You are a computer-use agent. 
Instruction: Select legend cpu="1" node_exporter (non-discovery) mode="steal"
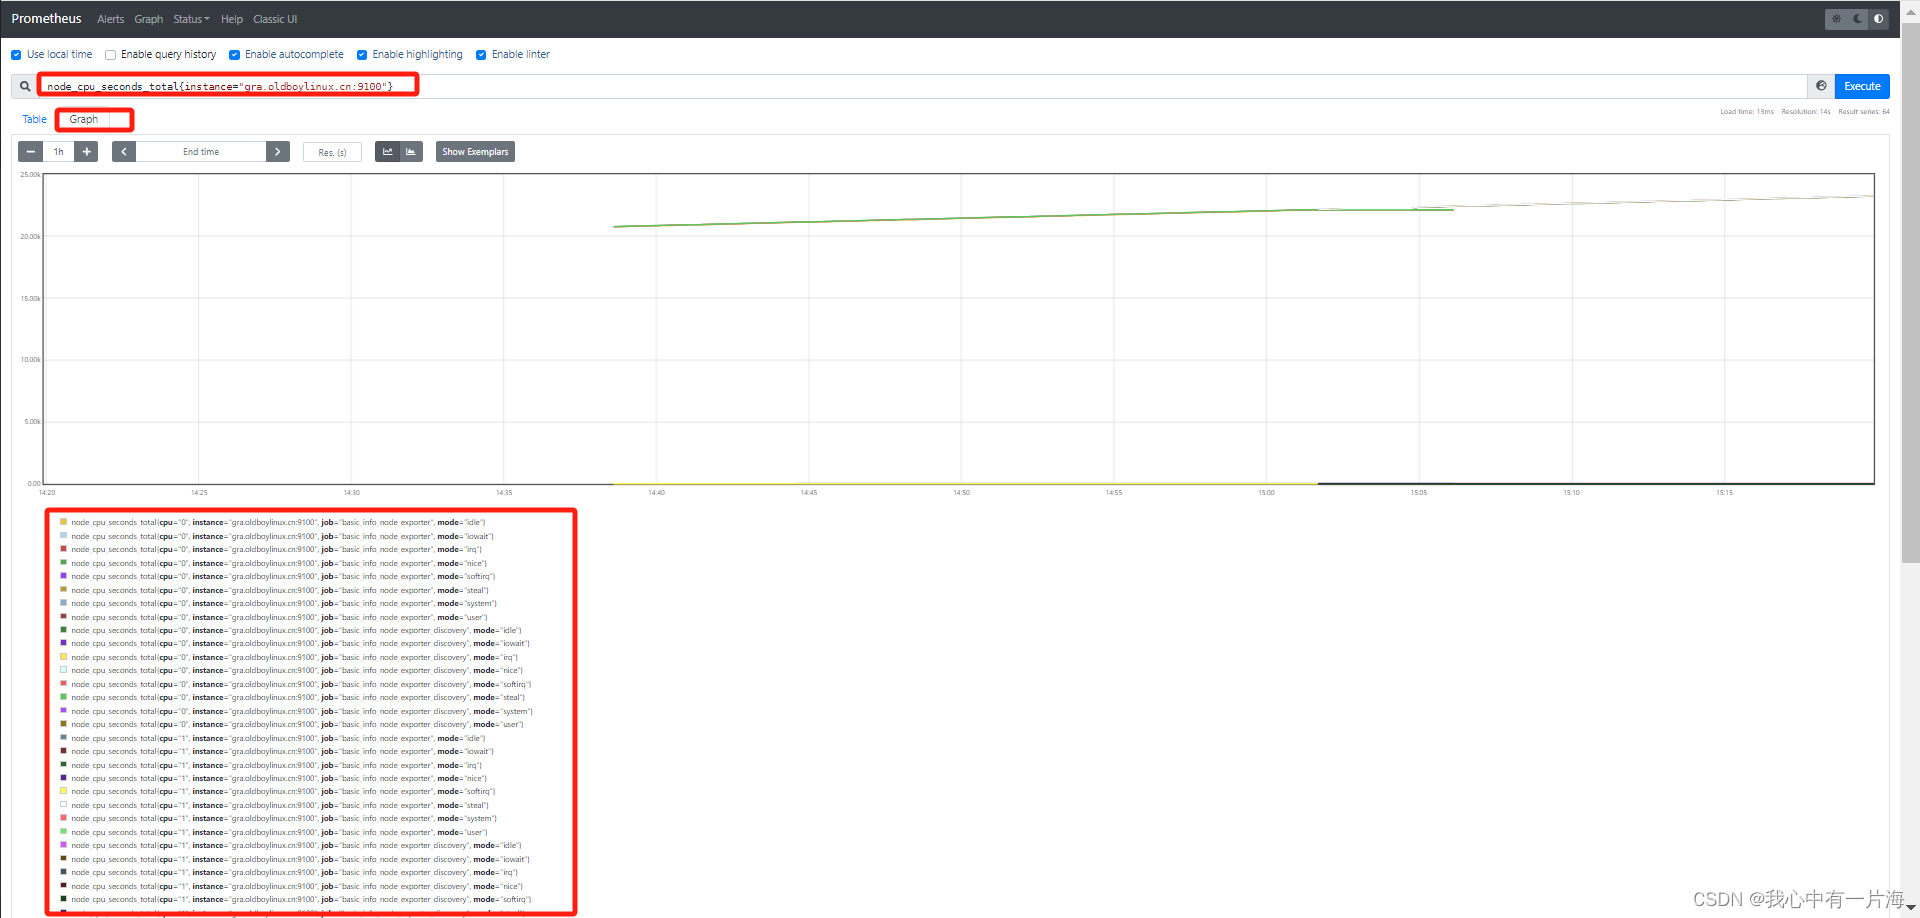[274, 805]
